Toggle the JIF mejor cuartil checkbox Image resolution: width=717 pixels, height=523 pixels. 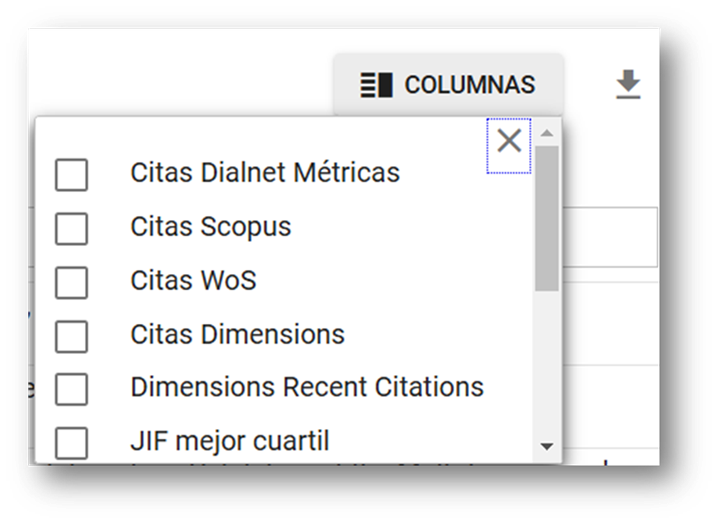tap(71, 442)
